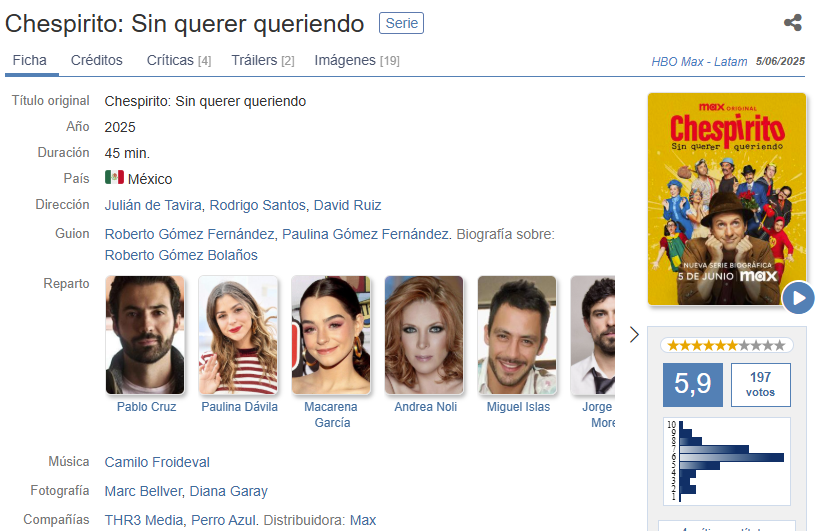Switch to the Ficha tab
The height and width of the screenshot is (531, 821).
pyautogui.click(x=30, y=60)
